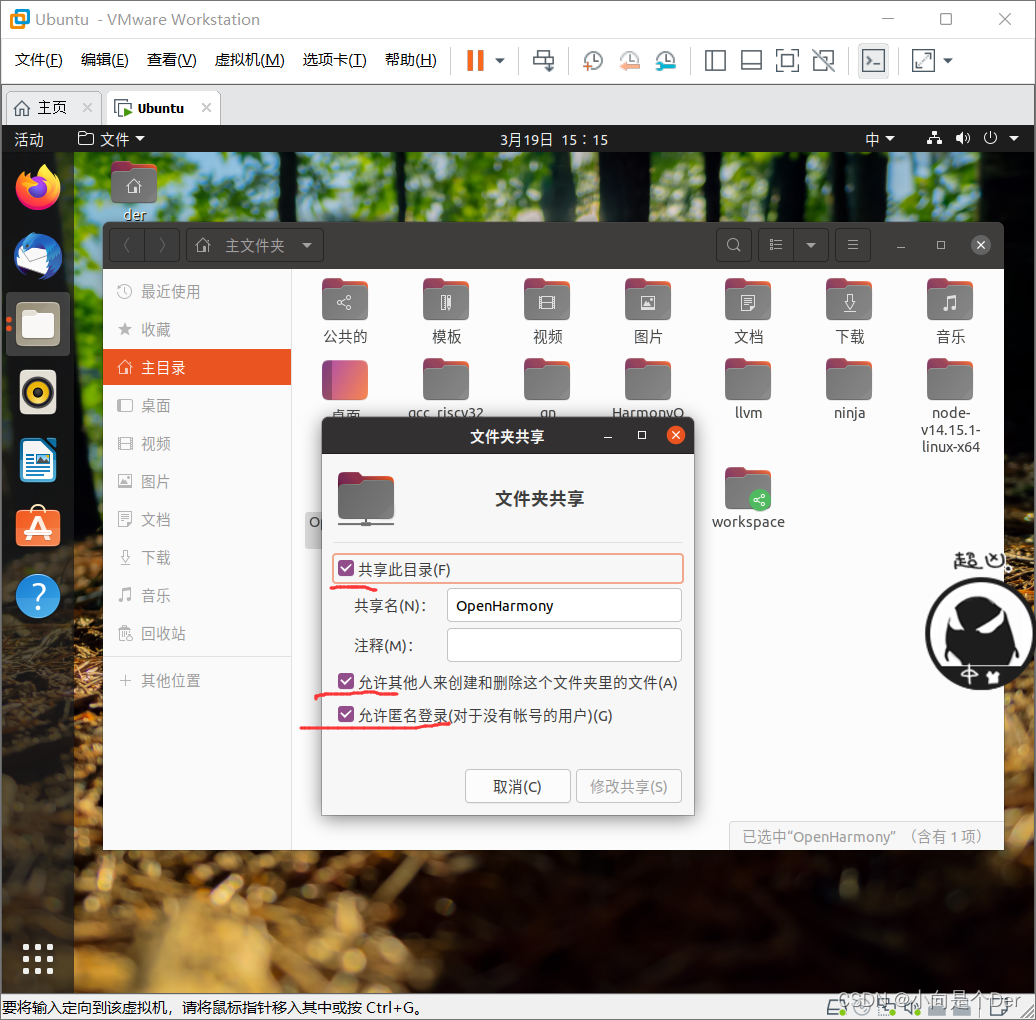Open the Files app in the dock
This screenshot has width=1036, height=1020.
click(37, 324)
